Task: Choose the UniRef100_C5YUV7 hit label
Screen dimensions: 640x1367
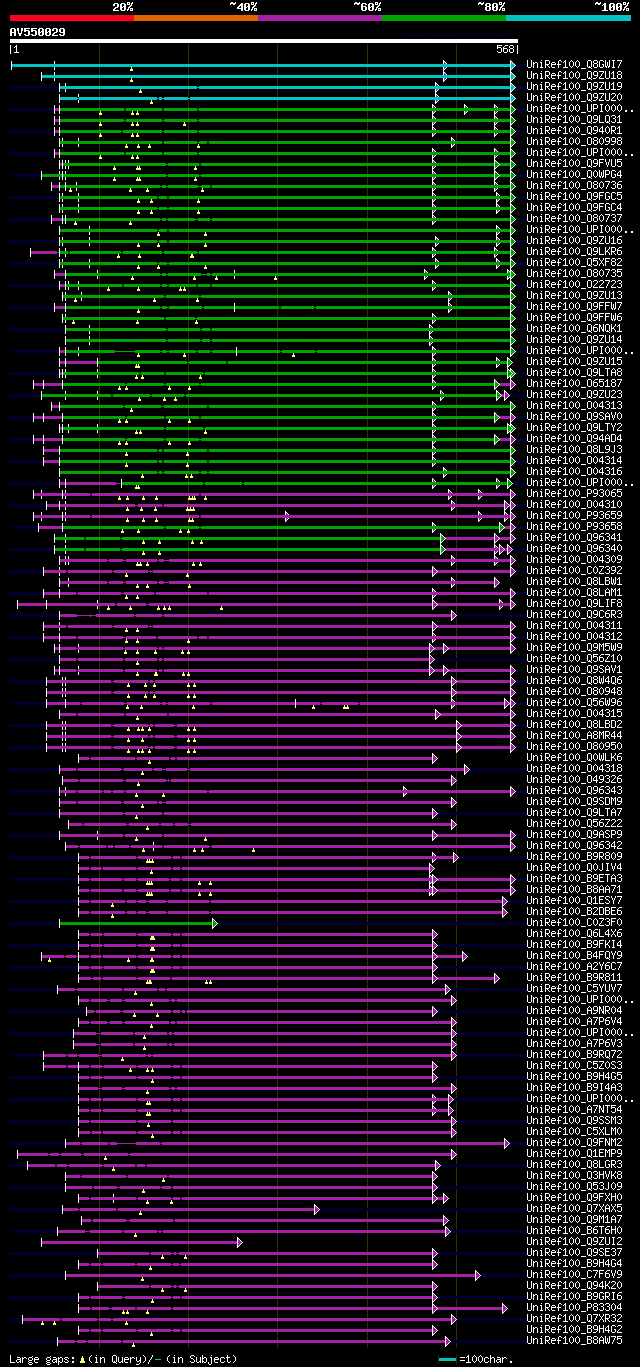Action: click(x=574, y=988)
